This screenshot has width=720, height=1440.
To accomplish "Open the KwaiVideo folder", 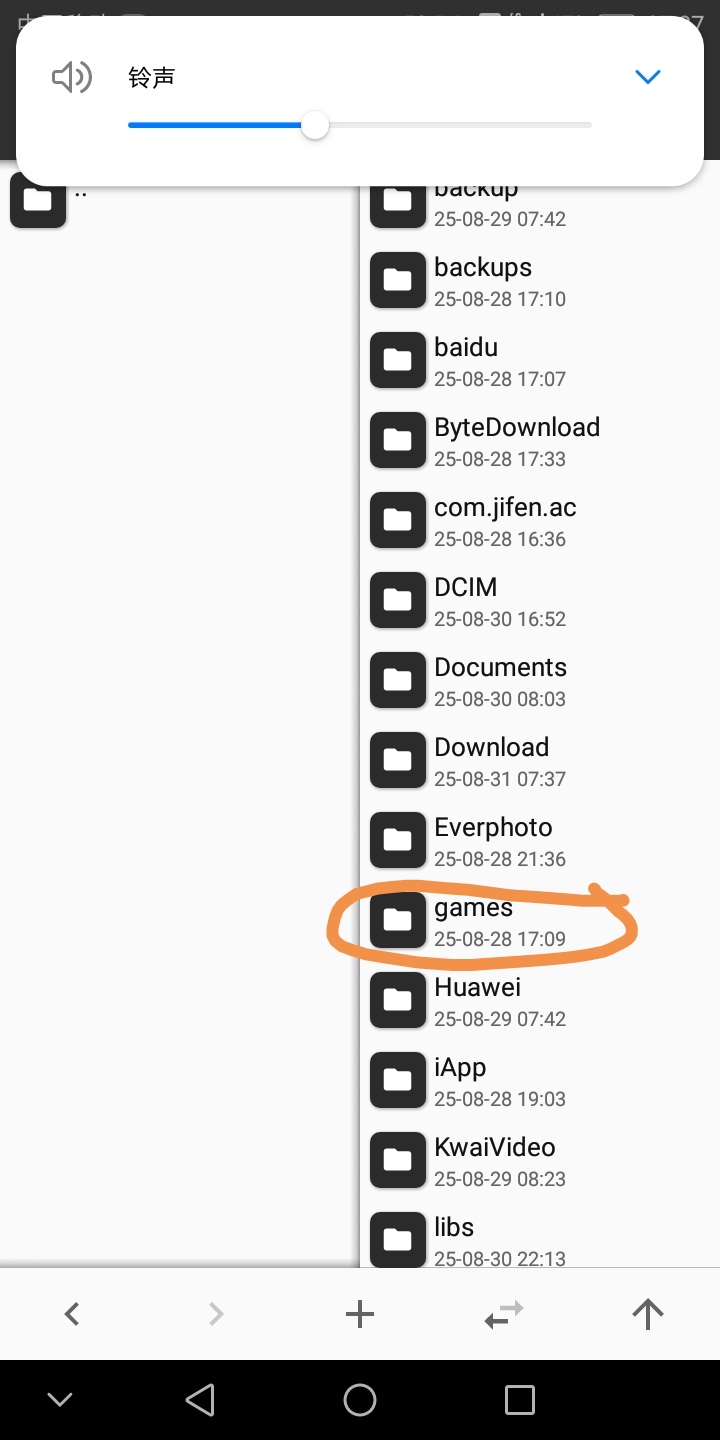I will pyautogui.click(x=540, y=1160).
